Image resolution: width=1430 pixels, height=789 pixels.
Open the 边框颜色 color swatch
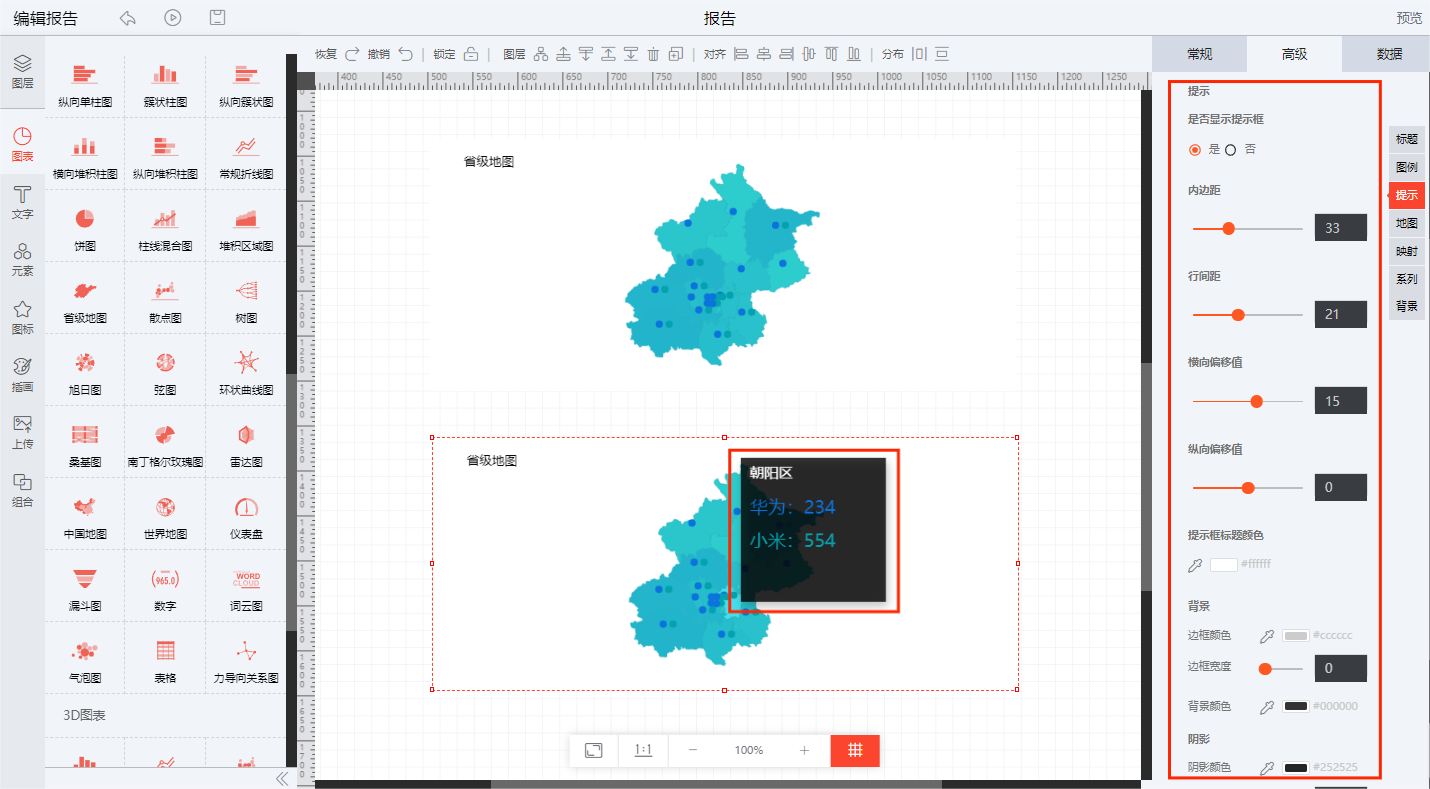tap(1296, 635)
